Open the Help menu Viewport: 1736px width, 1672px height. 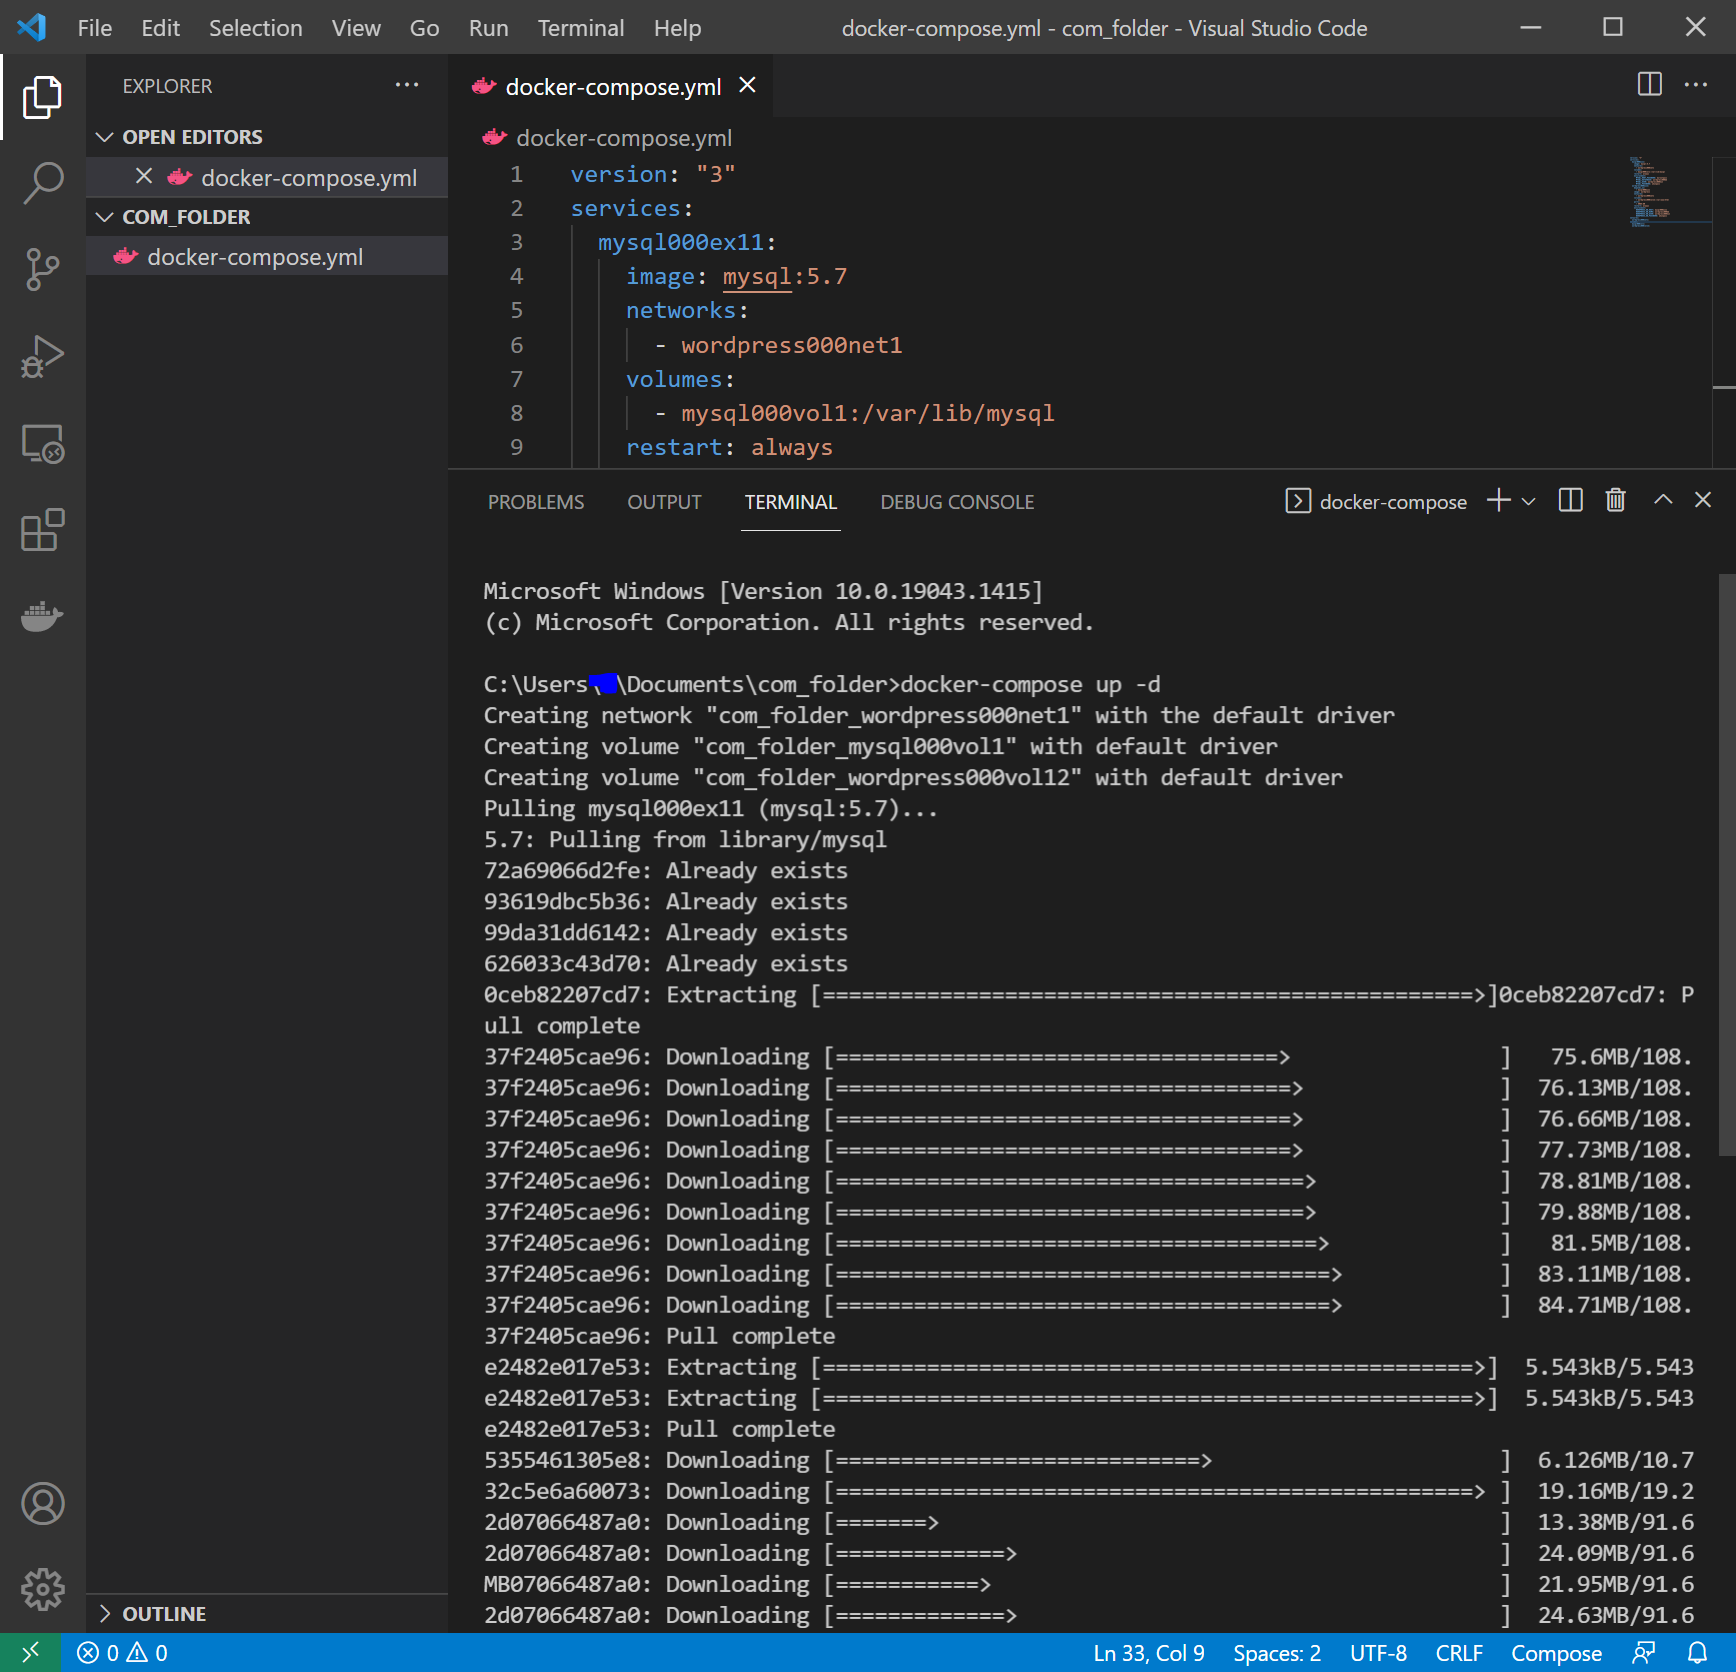pyautogui.click(x=677, y=28)
